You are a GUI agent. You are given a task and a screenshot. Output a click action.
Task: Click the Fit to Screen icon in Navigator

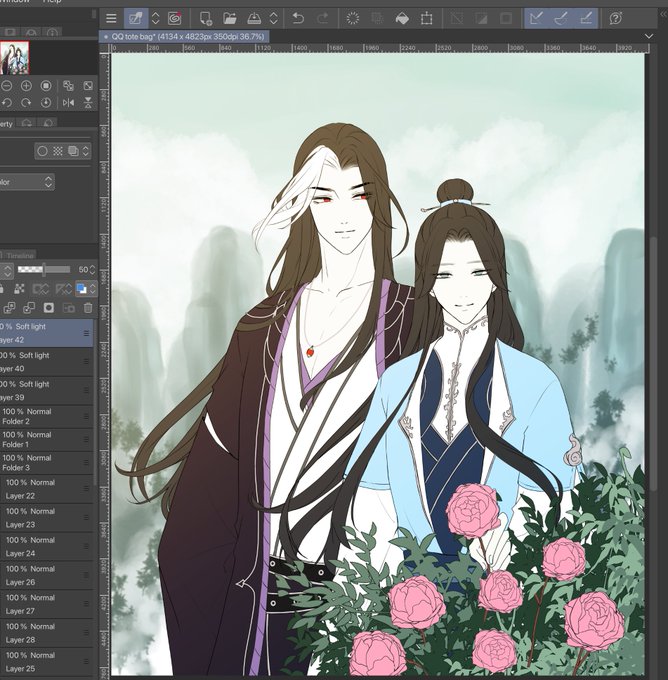(x=88, y=86)
